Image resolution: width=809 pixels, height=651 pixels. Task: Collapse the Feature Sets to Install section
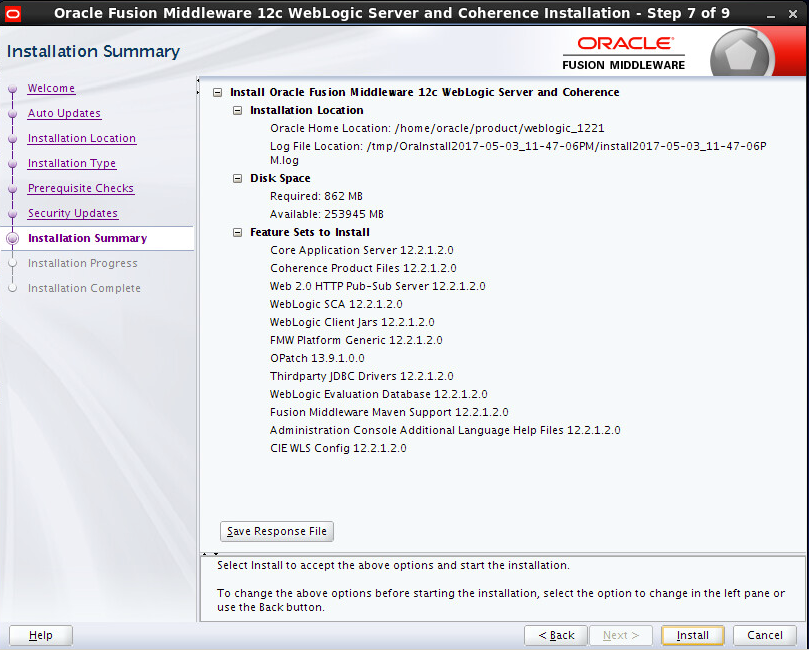(x=238, y=233)
